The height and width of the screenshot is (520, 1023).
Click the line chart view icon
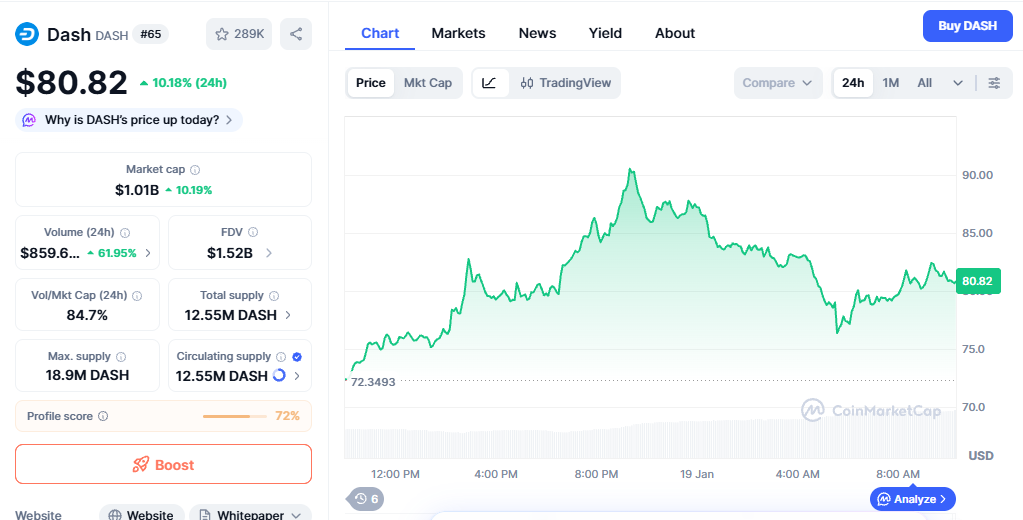tap(490, 83)
